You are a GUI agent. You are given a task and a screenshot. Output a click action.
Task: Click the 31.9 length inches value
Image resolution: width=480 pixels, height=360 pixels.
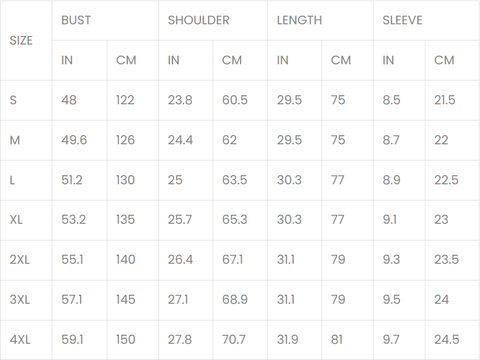pyautogui.click(x=287, y=340)
